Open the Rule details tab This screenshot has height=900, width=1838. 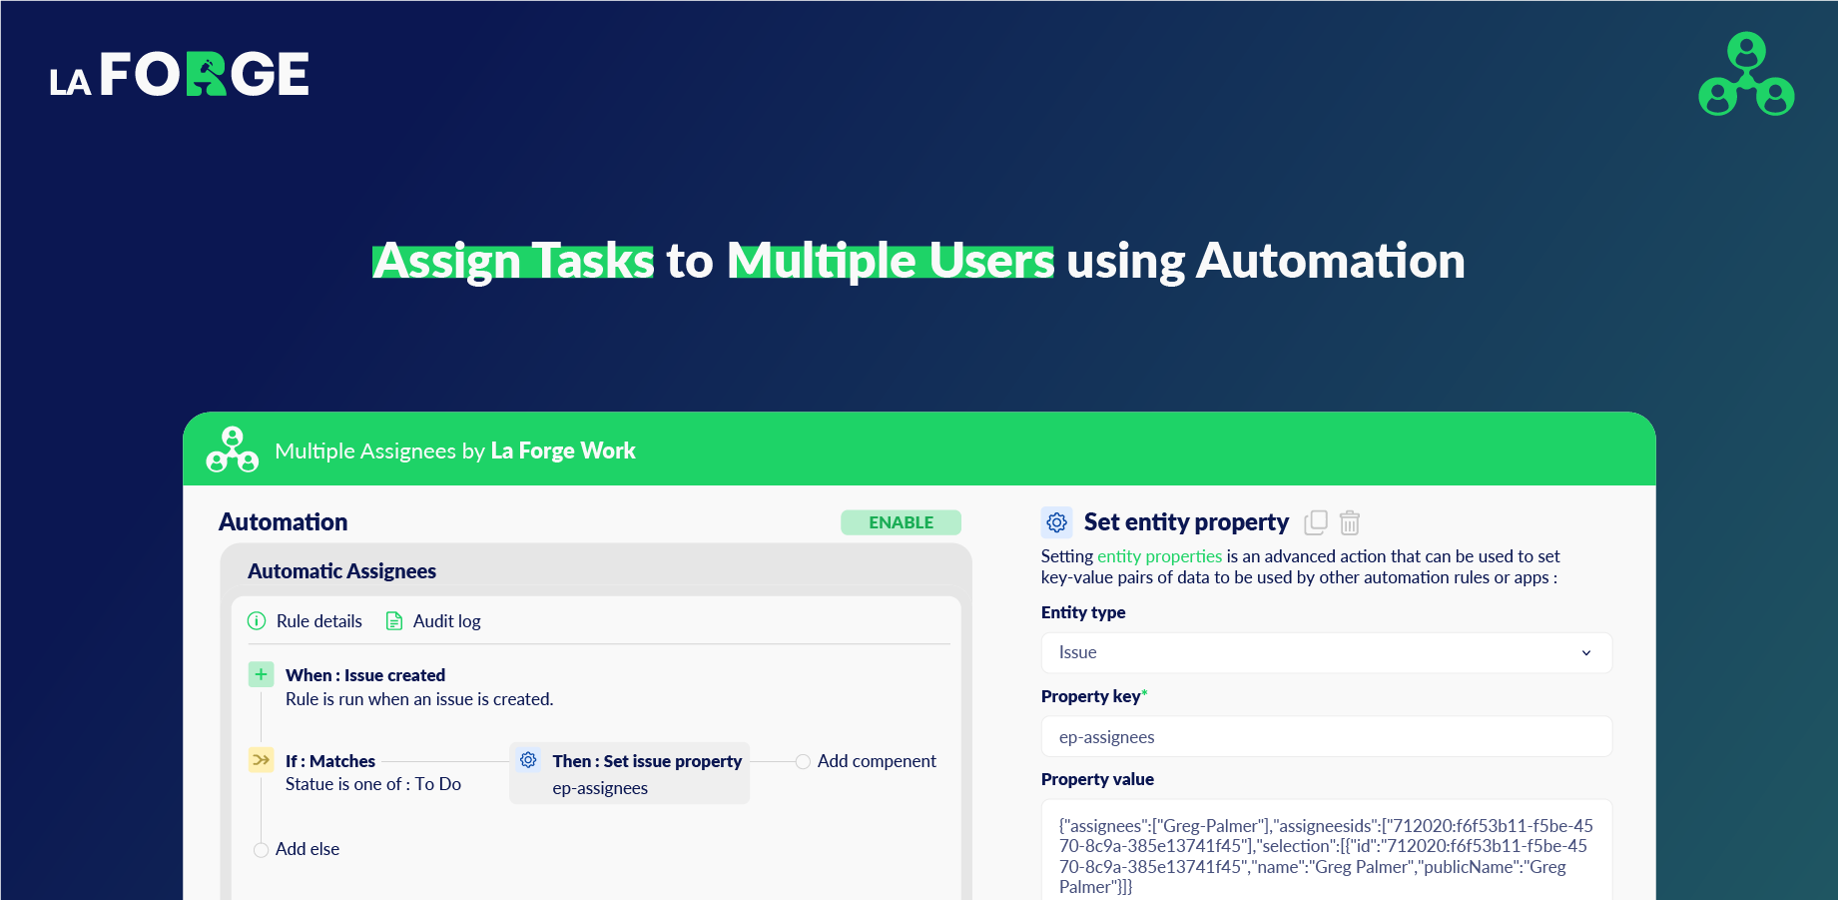tap(319, 621)
